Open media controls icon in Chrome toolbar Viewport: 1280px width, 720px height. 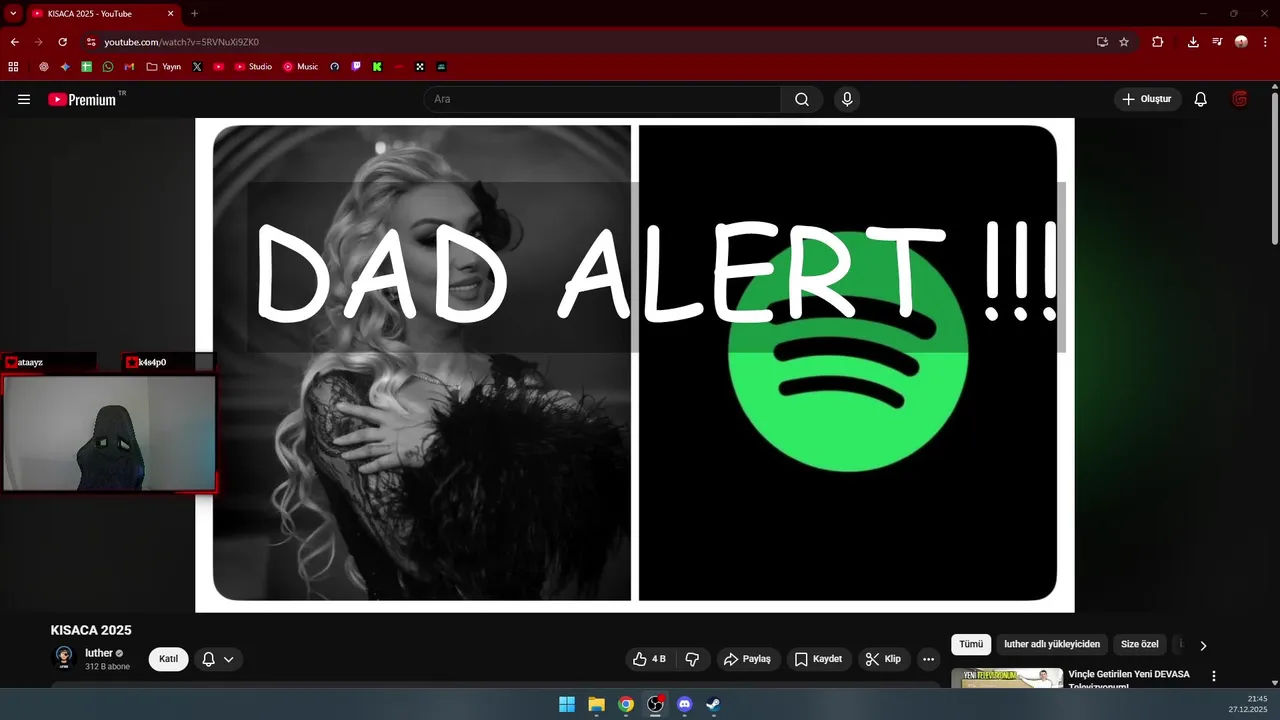click(x=1217, y=42)
